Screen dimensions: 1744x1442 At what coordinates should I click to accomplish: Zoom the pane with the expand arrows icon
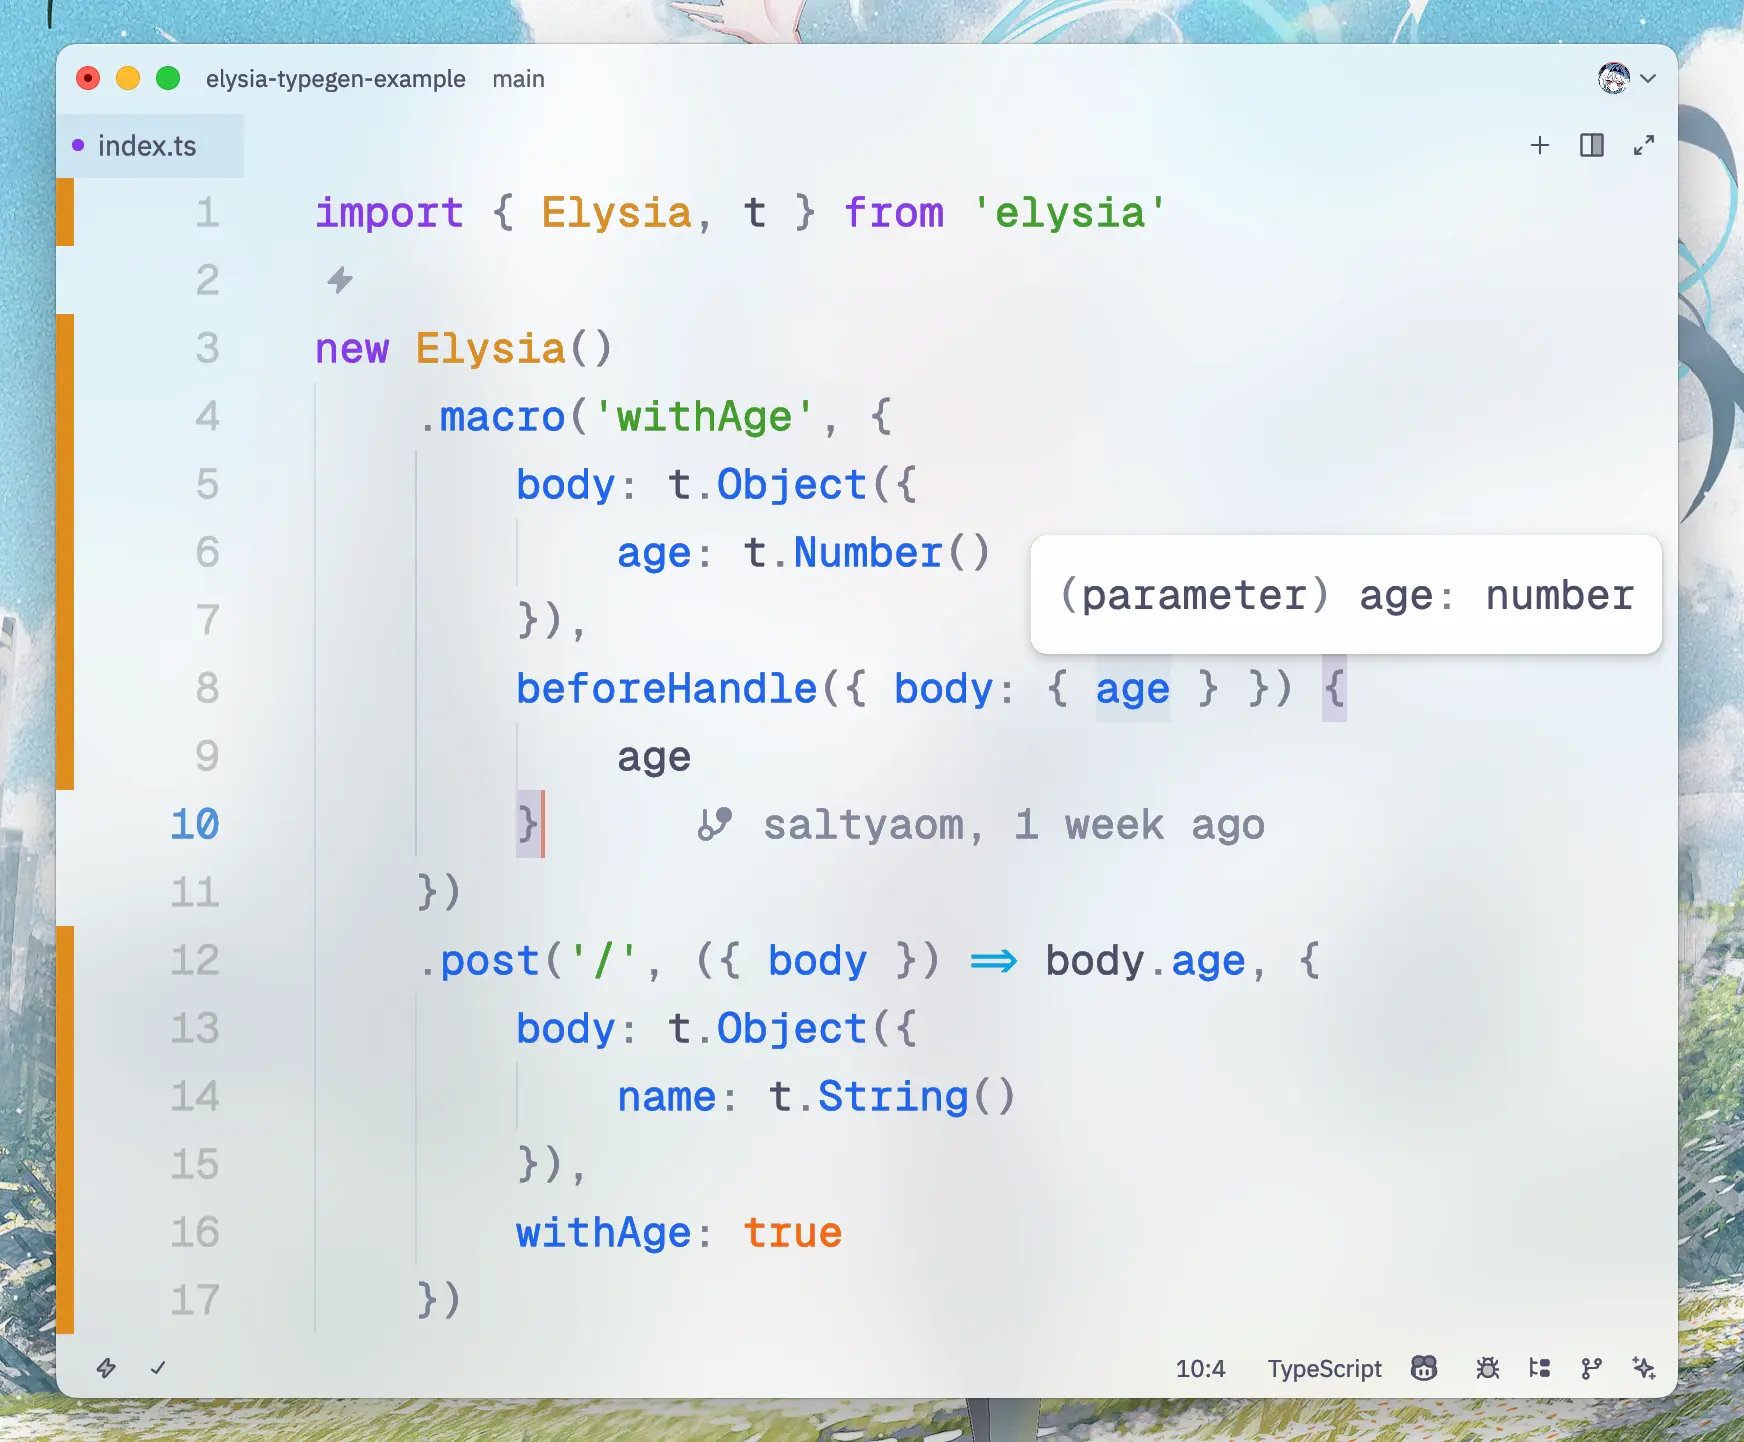tap(1644, 146)
